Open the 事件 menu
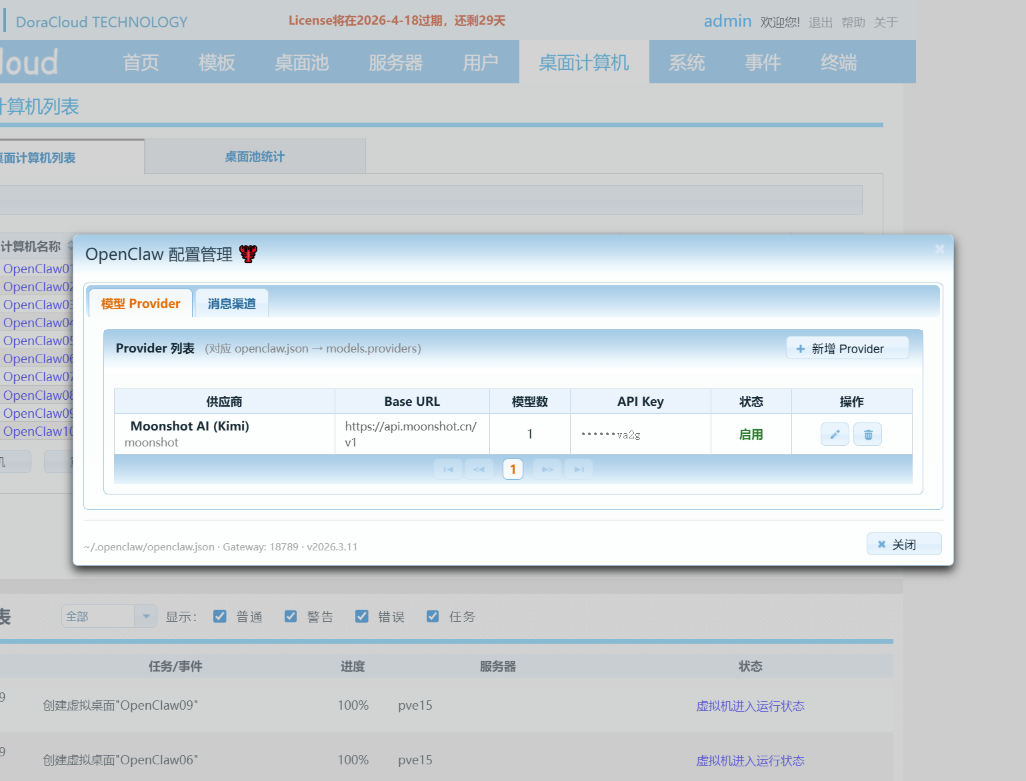The image size is (1026, 781). [762, 62]
